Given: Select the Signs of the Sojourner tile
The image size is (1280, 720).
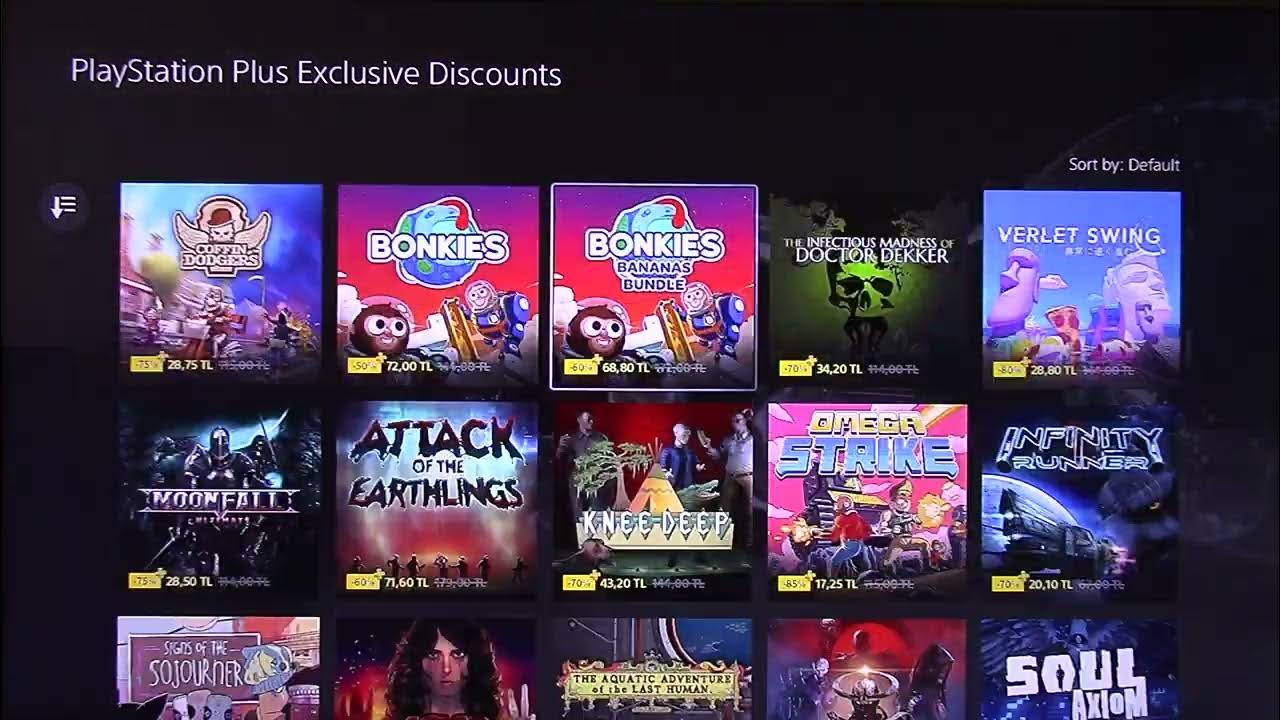Looking at the screenshot, I should point(218,668).
